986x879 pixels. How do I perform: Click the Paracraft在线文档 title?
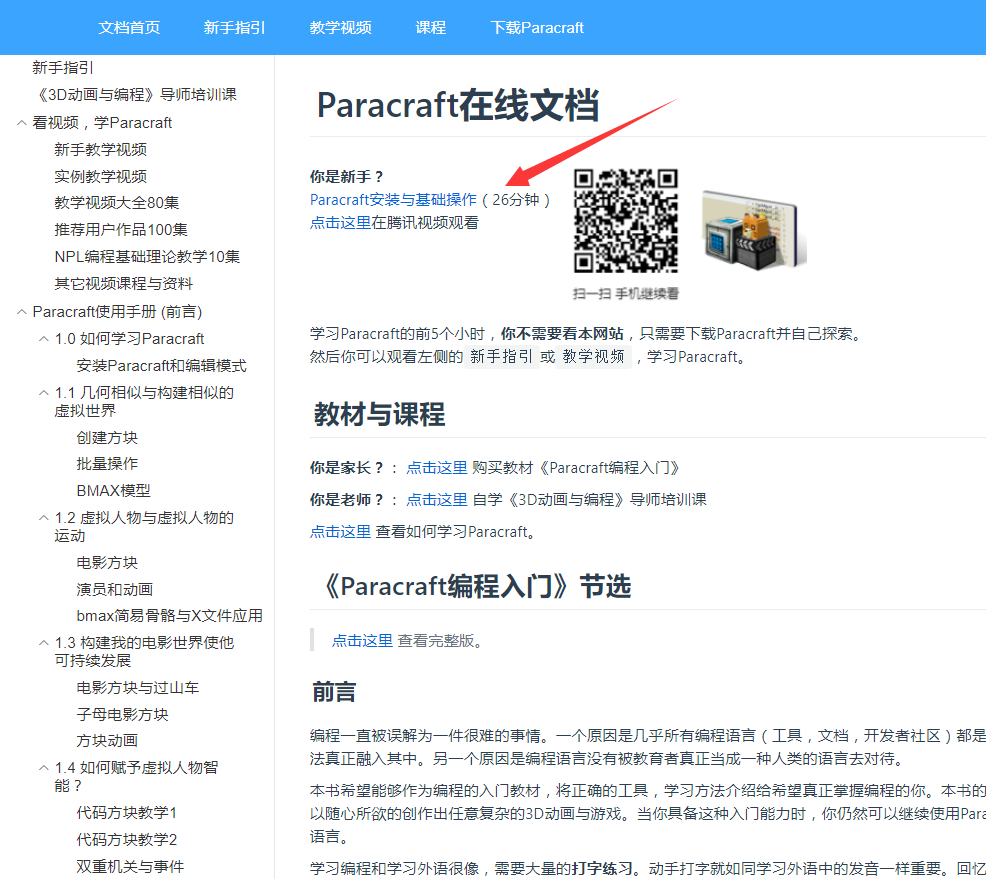click(458, 105)
